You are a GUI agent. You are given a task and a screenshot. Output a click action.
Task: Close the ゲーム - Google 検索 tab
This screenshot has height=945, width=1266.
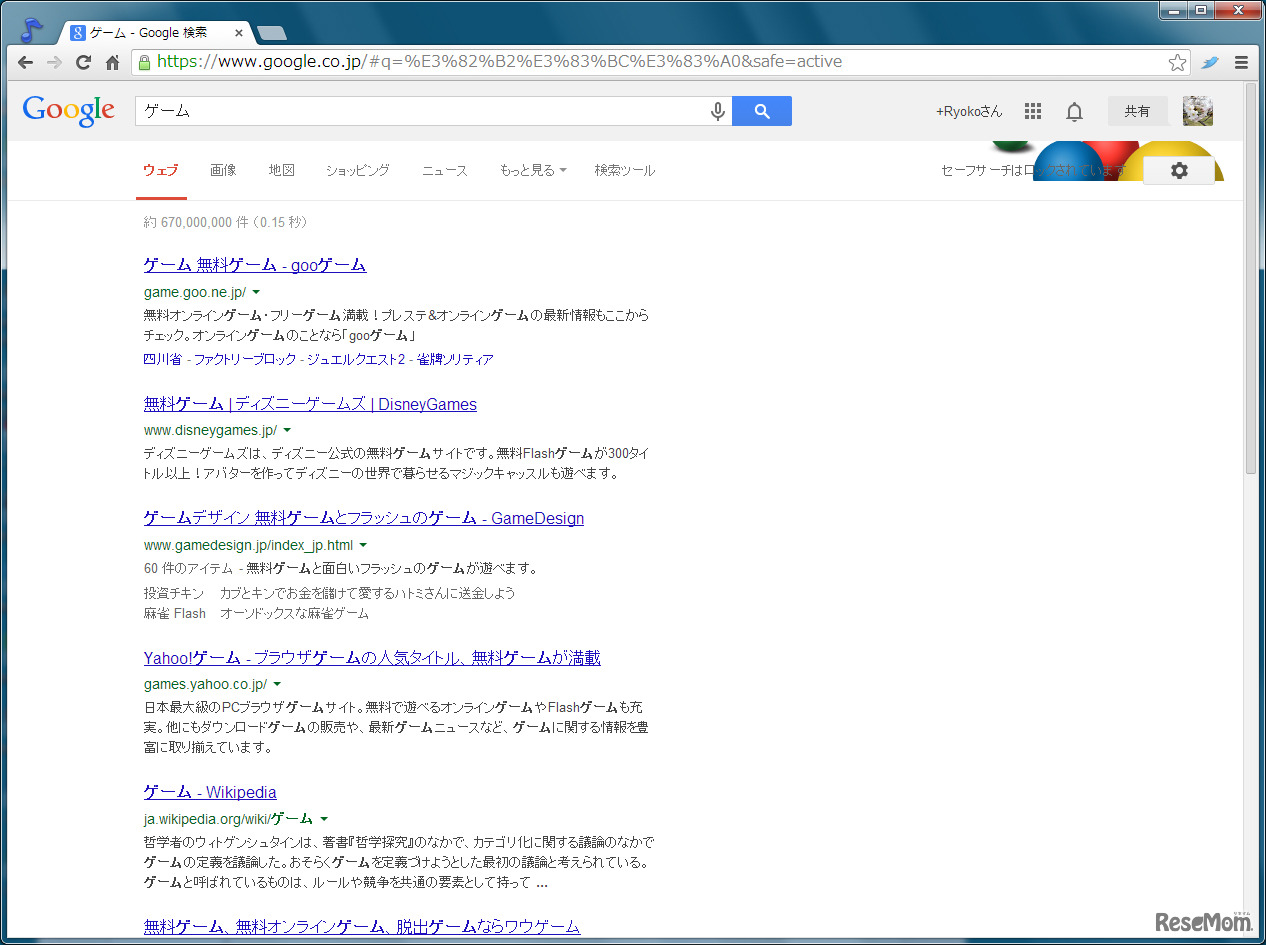(239, 33)
